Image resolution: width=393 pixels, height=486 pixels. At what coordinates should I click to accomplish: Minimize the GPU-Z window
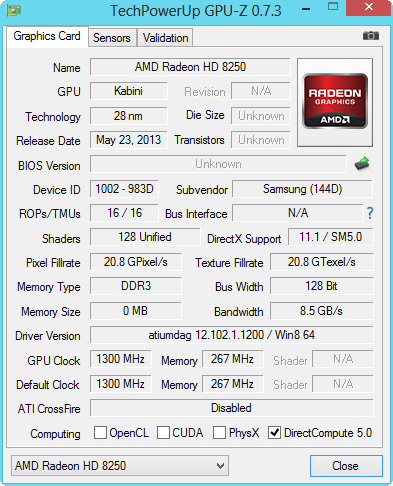306,9
